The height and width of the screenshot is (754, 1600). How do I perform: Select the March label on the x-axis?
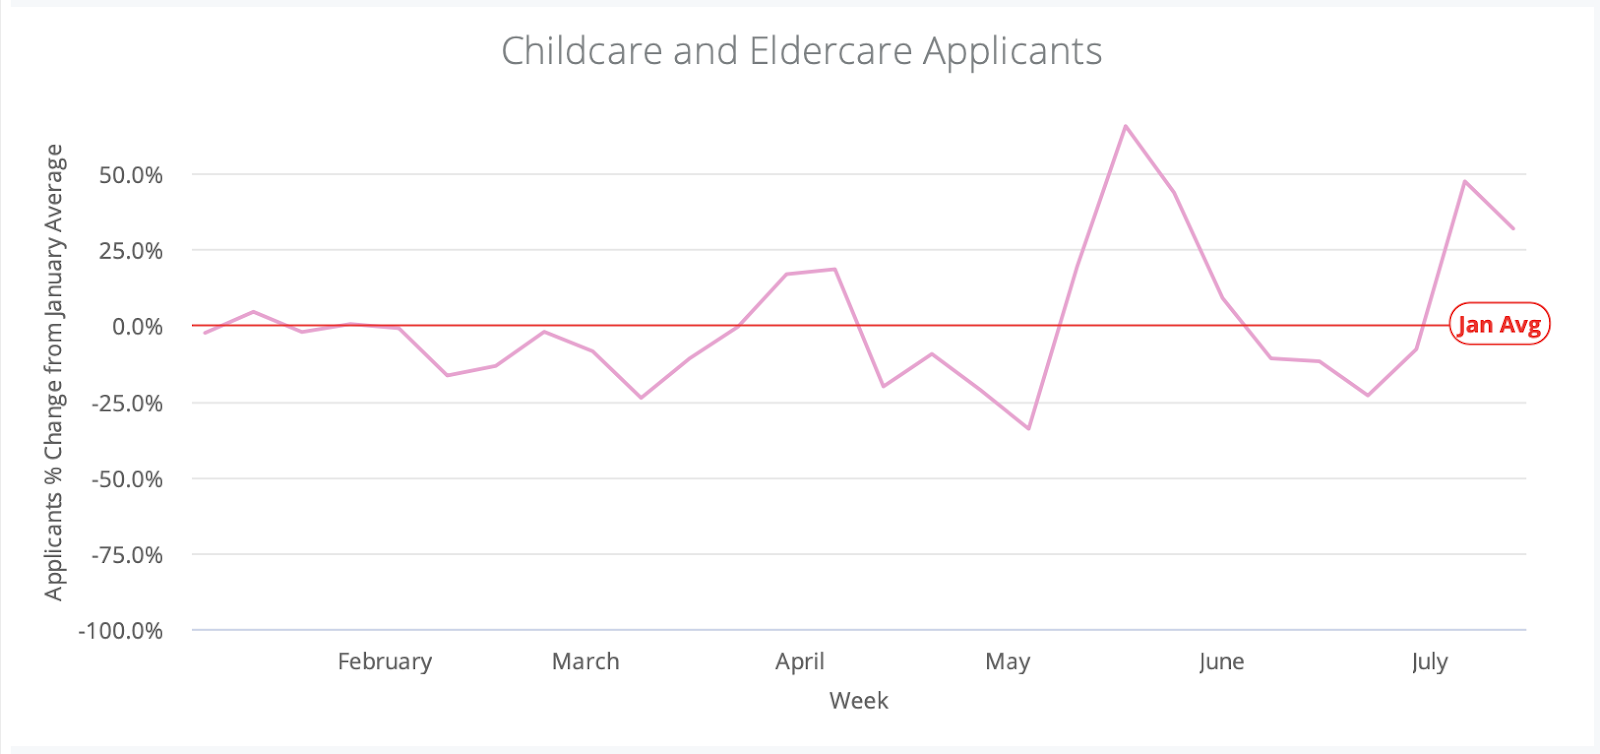coord(585,661)
